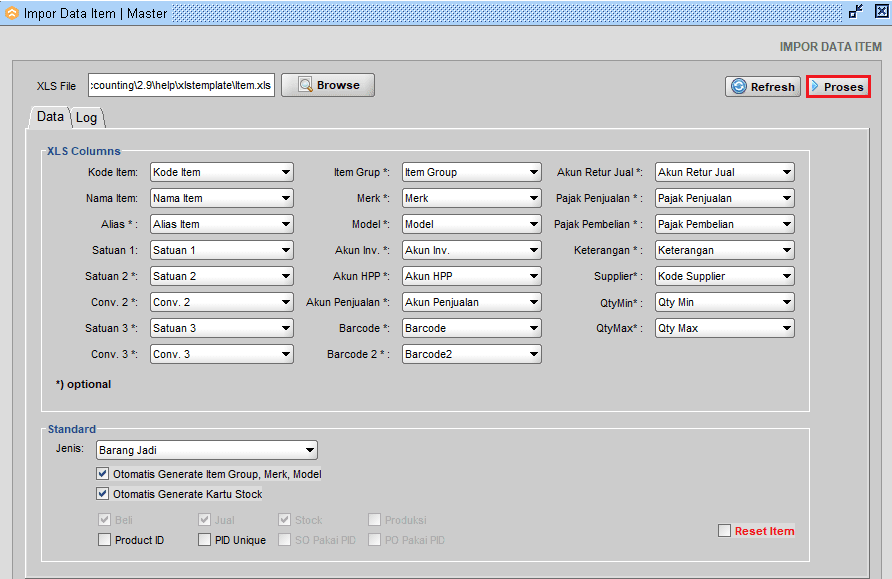892x579 pixels.
Task: Switch to the Log tab
Action: tap(87, 118)
